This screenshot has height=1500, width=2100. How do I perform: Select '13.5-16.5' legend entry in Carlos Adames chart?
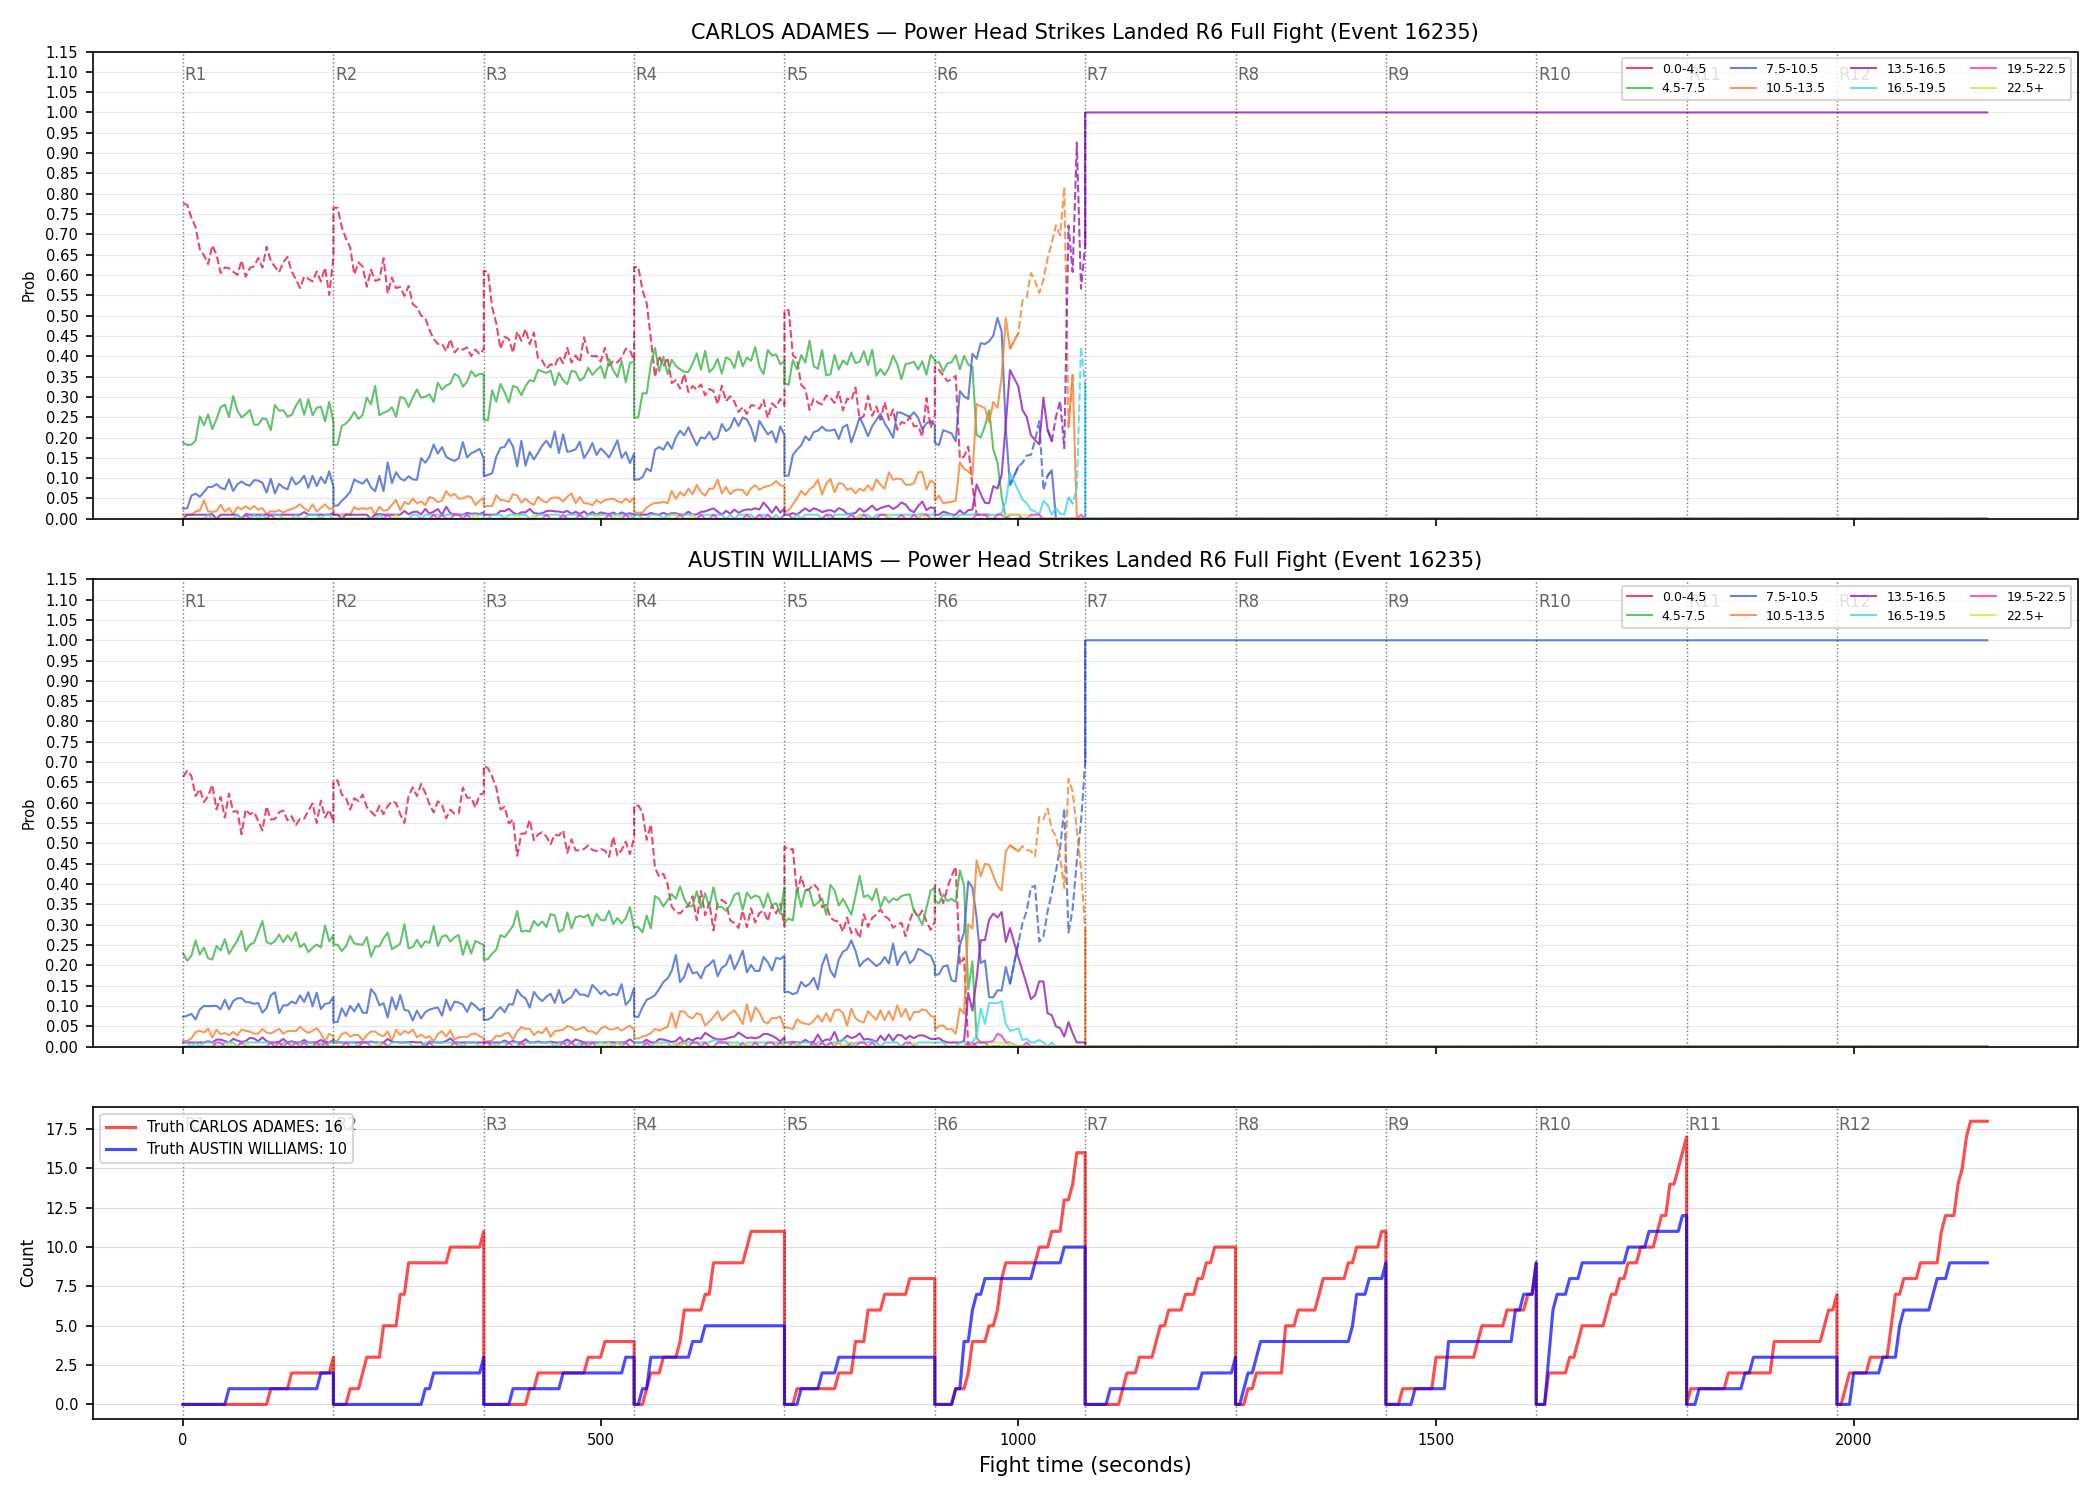[x=1898, y=69]
